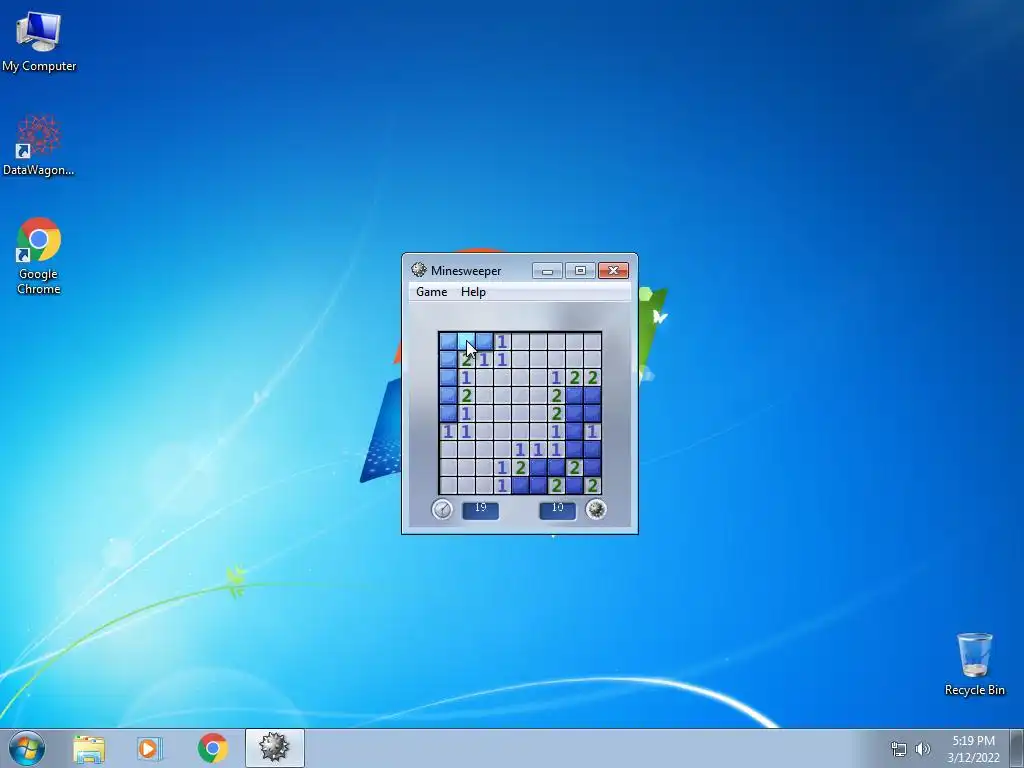Select the DataWagon desktop shortcut
Image resolution: width=1024 pixels, height=768 pixels.
tap(39, 145)
